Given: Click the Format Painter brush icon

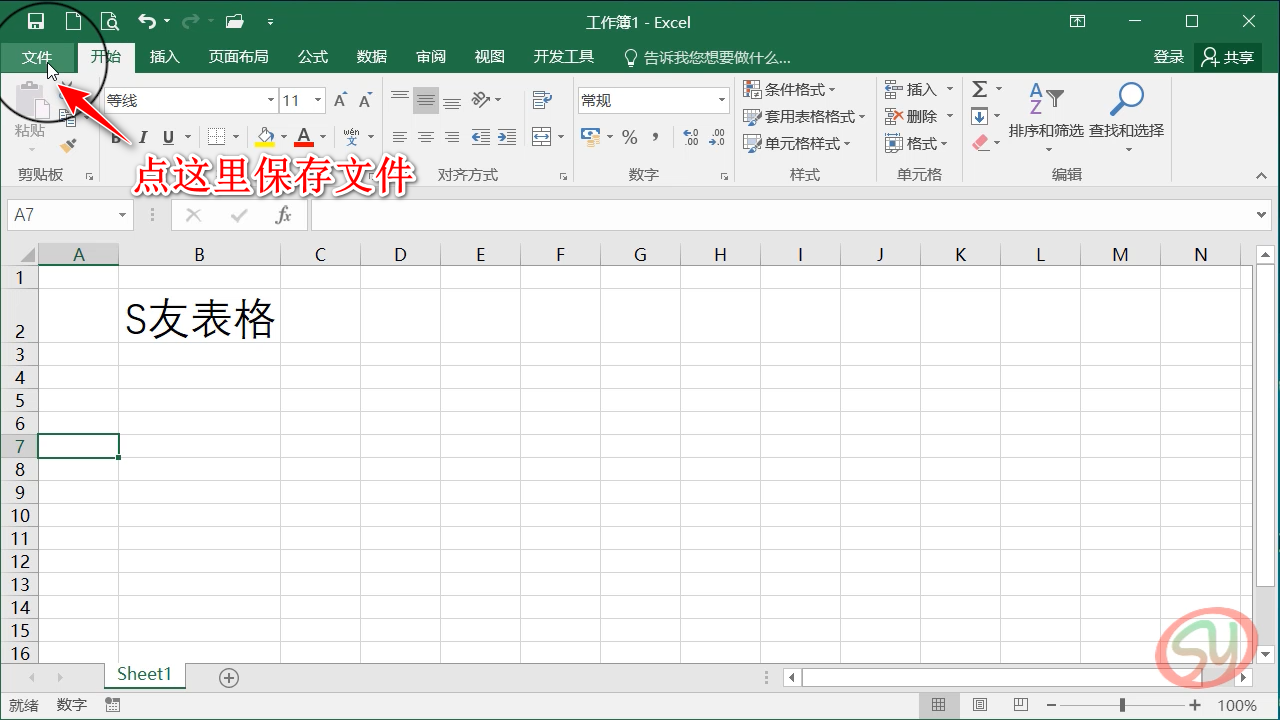Looking at the screenshot, I should pyautogui.click(x=68, y=146).
